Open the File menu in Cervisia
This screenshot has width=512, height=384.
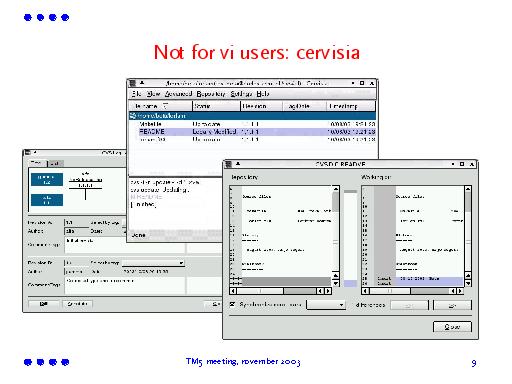[136, 94]
